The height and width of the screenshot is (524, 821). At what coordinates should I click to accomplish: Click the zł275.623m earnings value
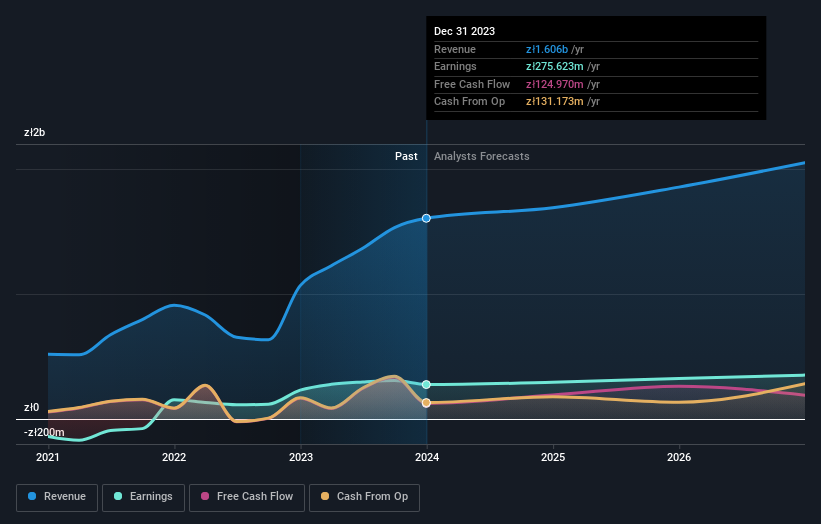[x=555, y=66]
